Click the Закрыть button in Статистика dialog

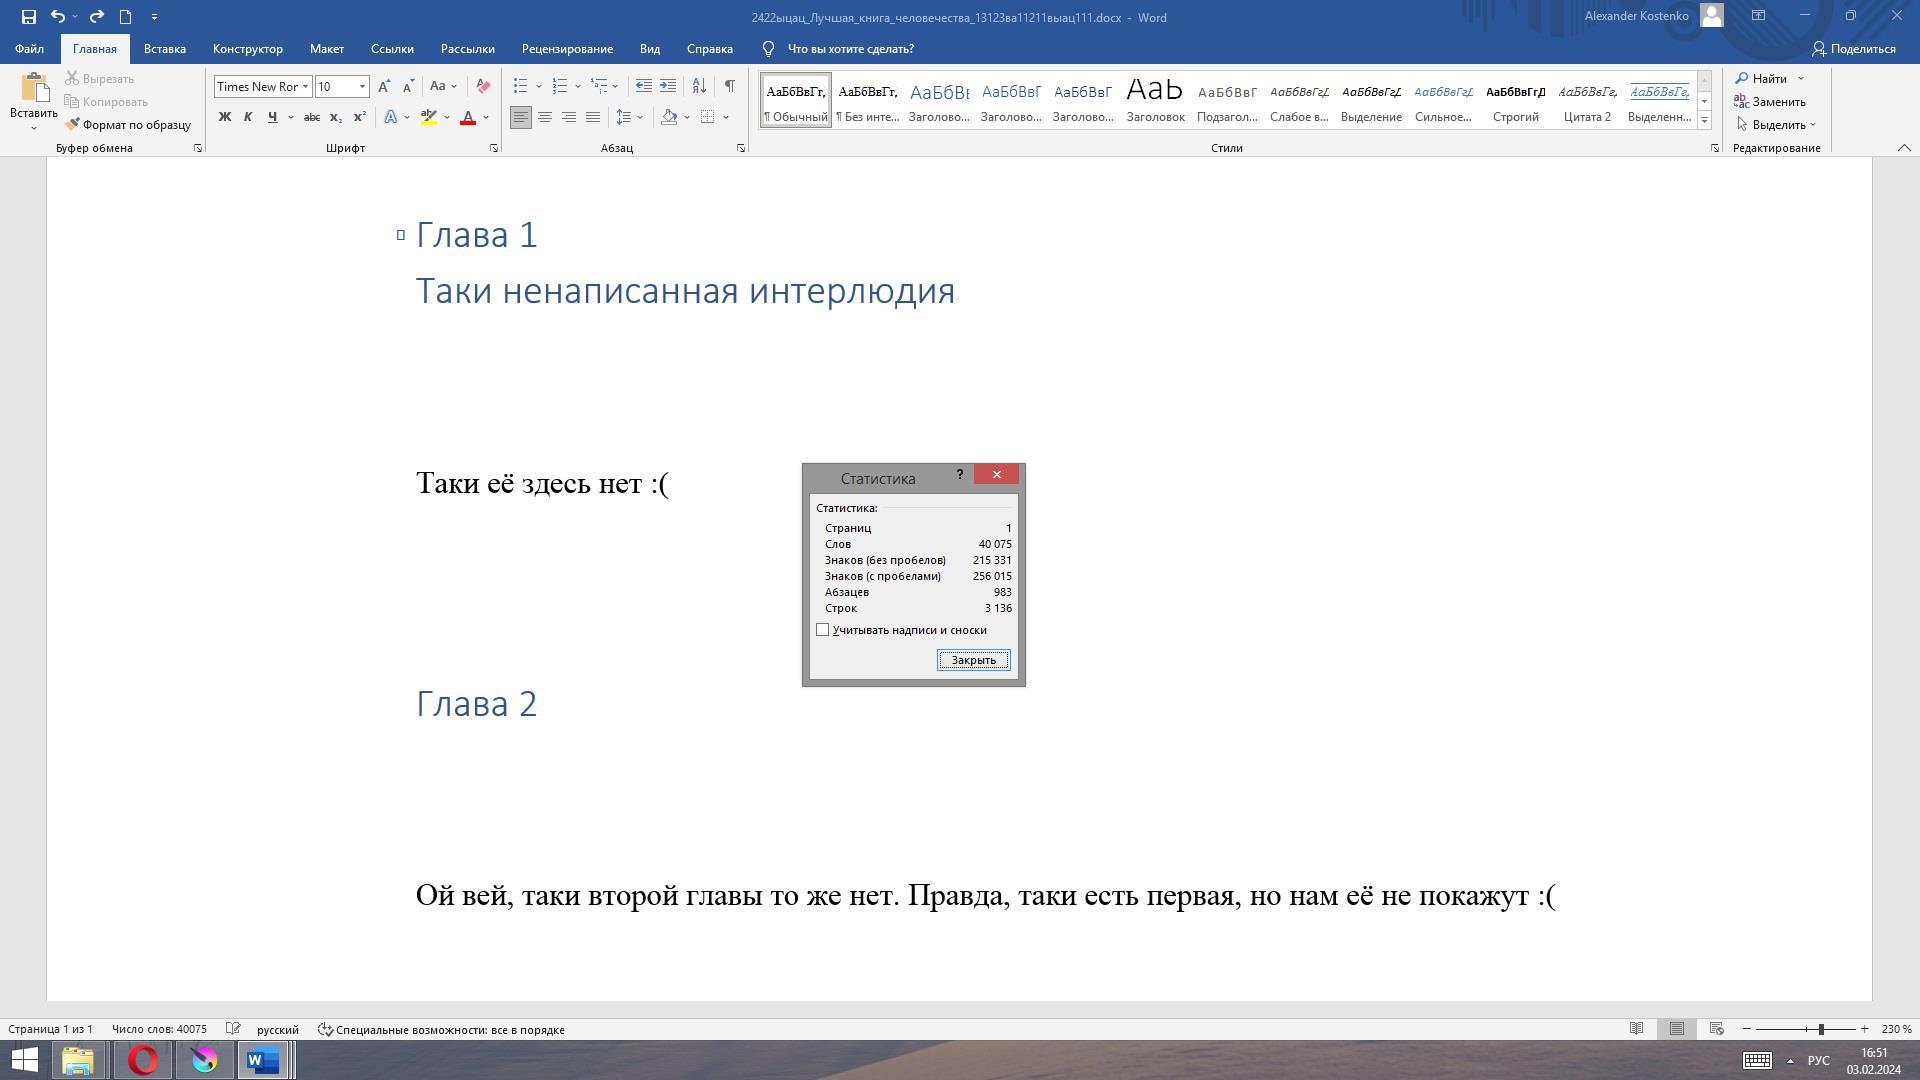[x=973, y=660]
